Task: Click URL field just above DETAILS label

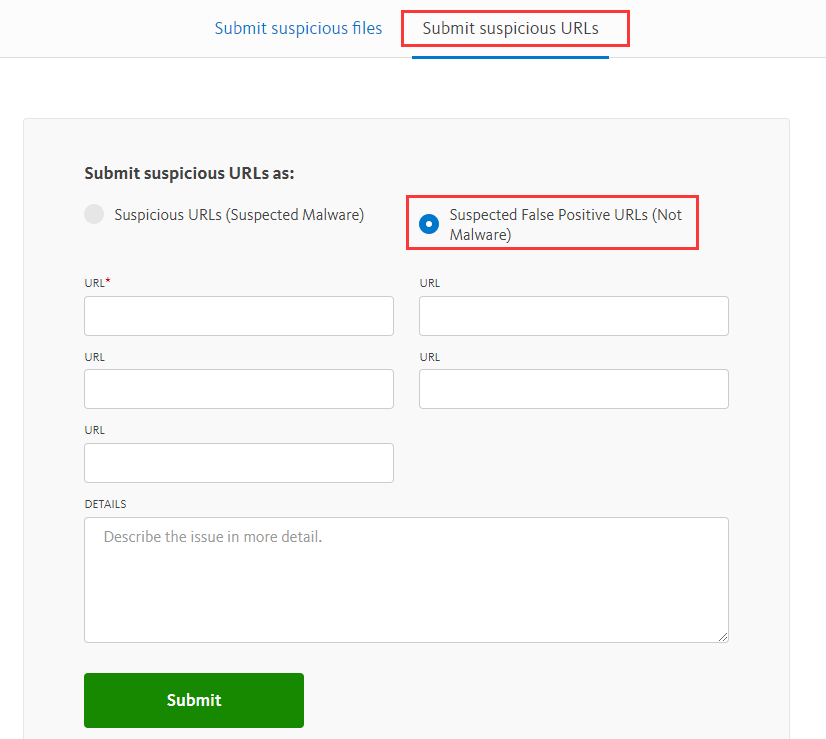Action: [x=239, y=463]
